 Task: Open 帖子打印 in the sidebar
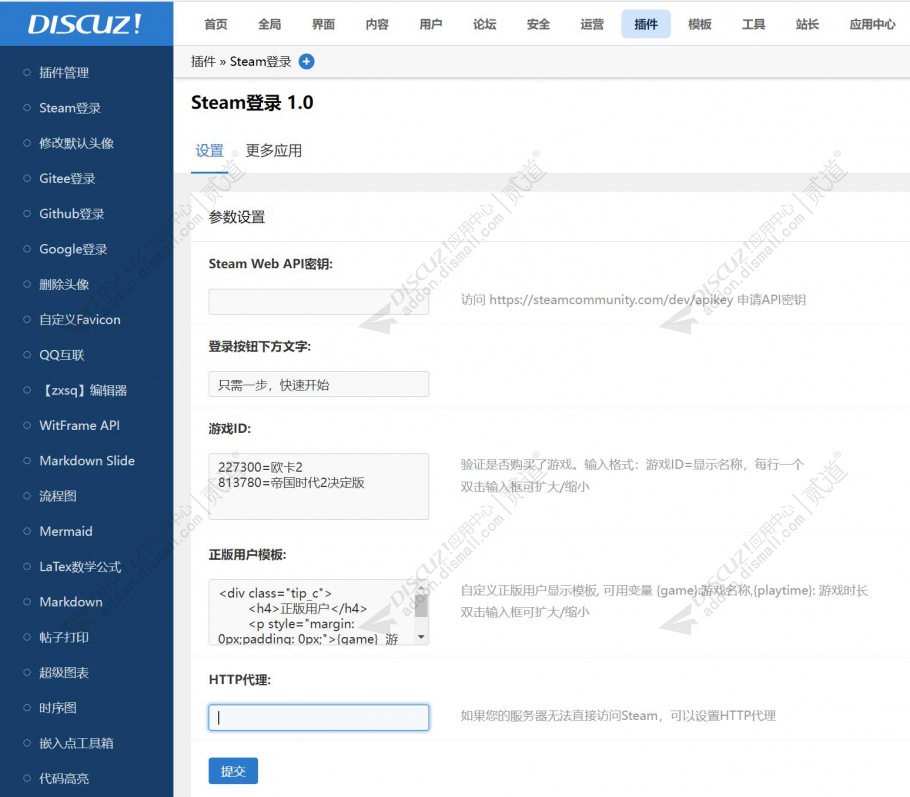point(64,637)
